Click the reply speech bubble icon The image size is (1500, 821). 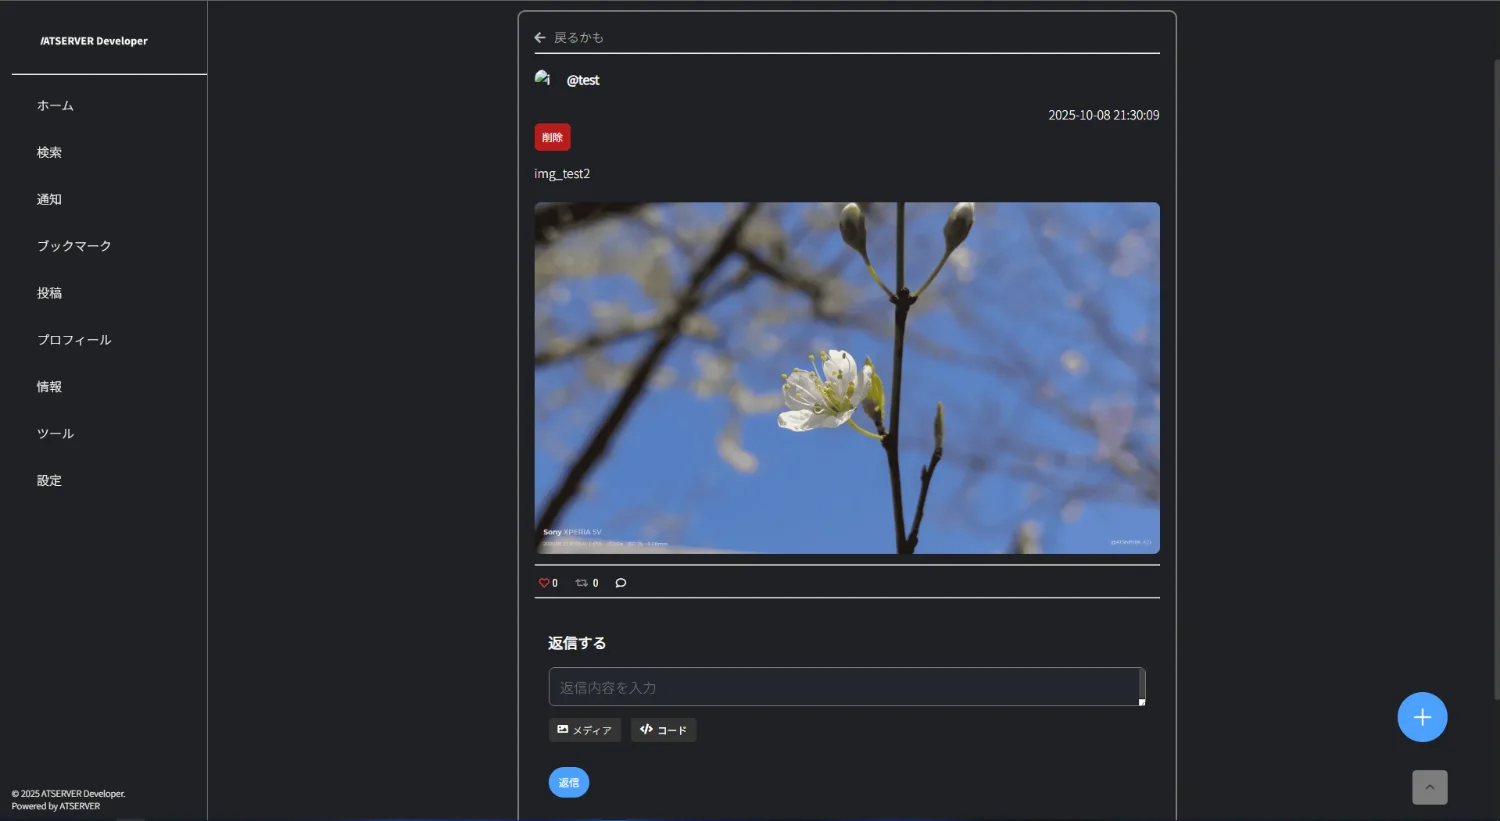pos(621,583)
